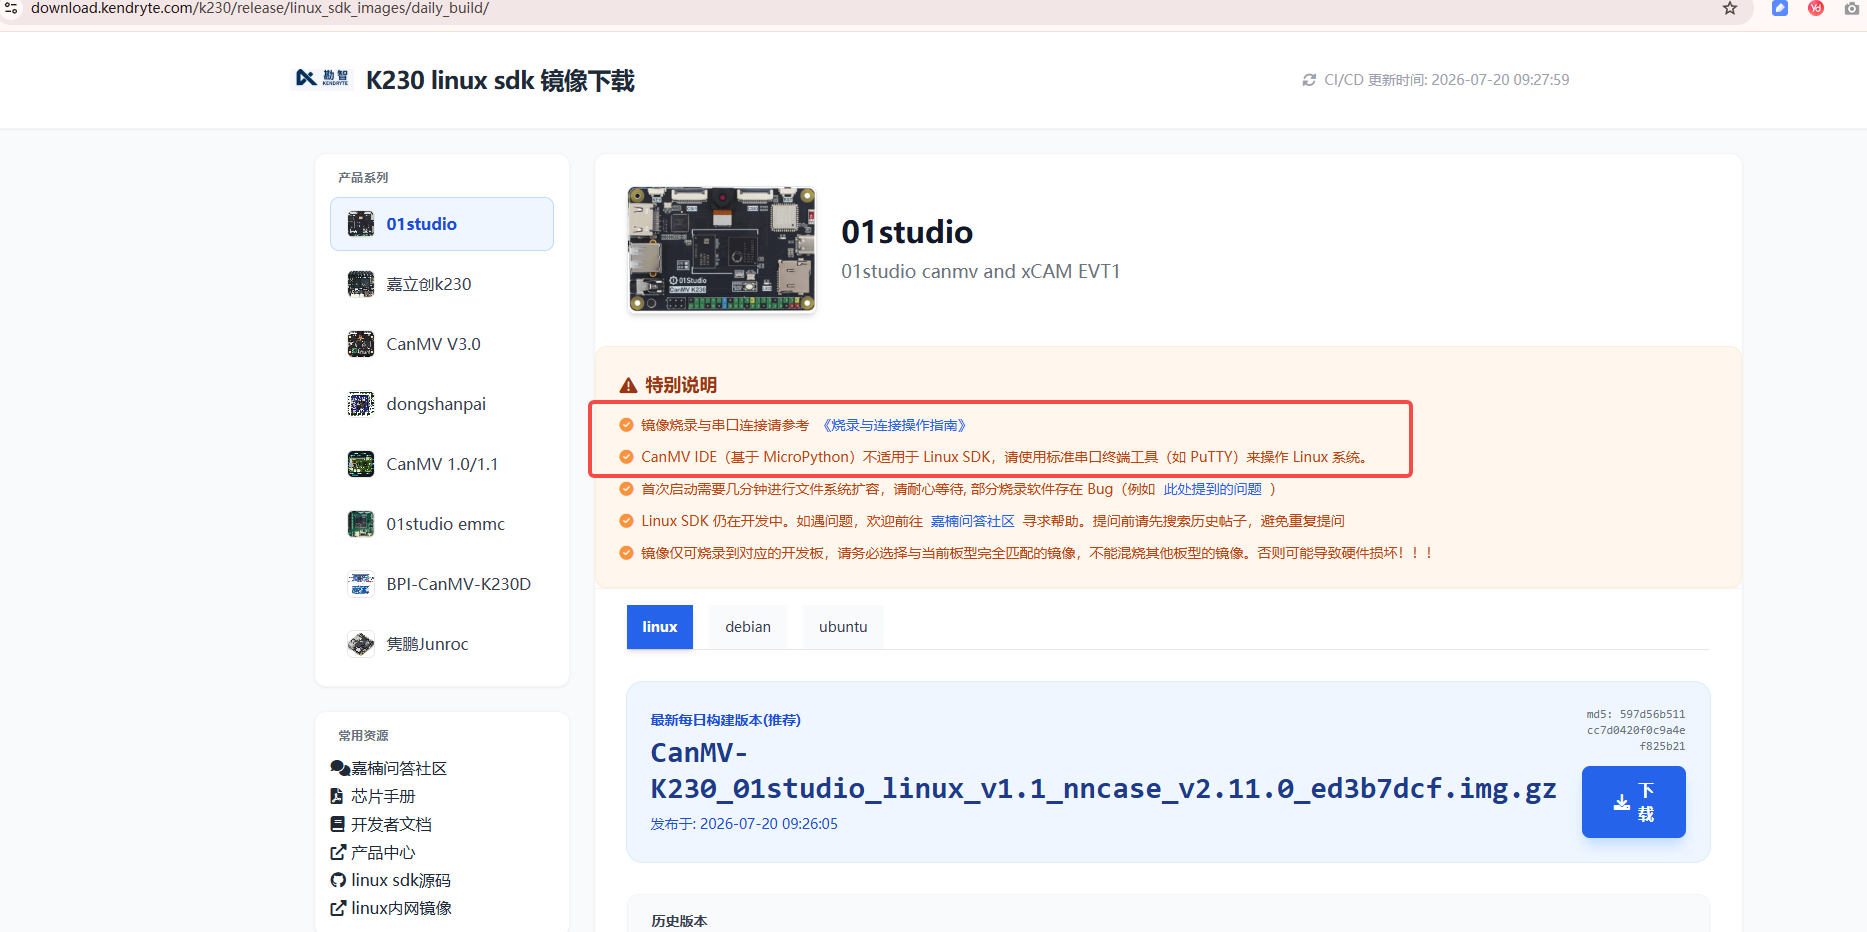Open 嘉楠问答社区 in common resources
The height and width of the screenshot is (932, 1867).
(x=399, y=768)
